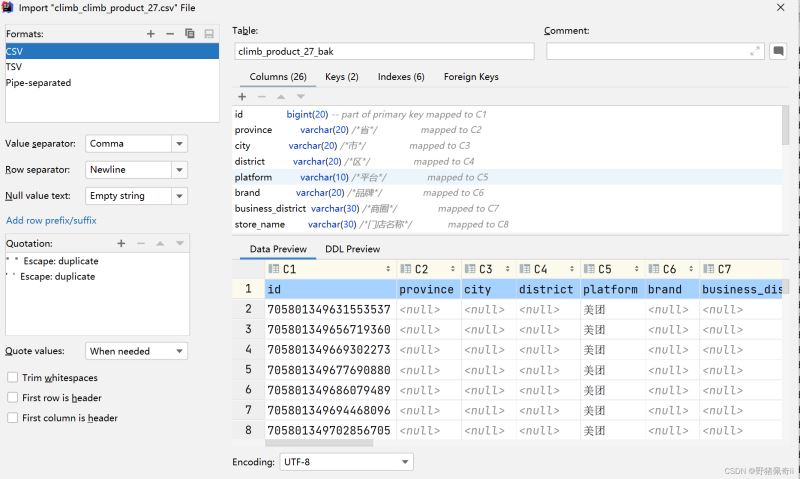Add a quotation rule with plus icon
The width and height of the screenshot is (800, 479).
[121, 243]
